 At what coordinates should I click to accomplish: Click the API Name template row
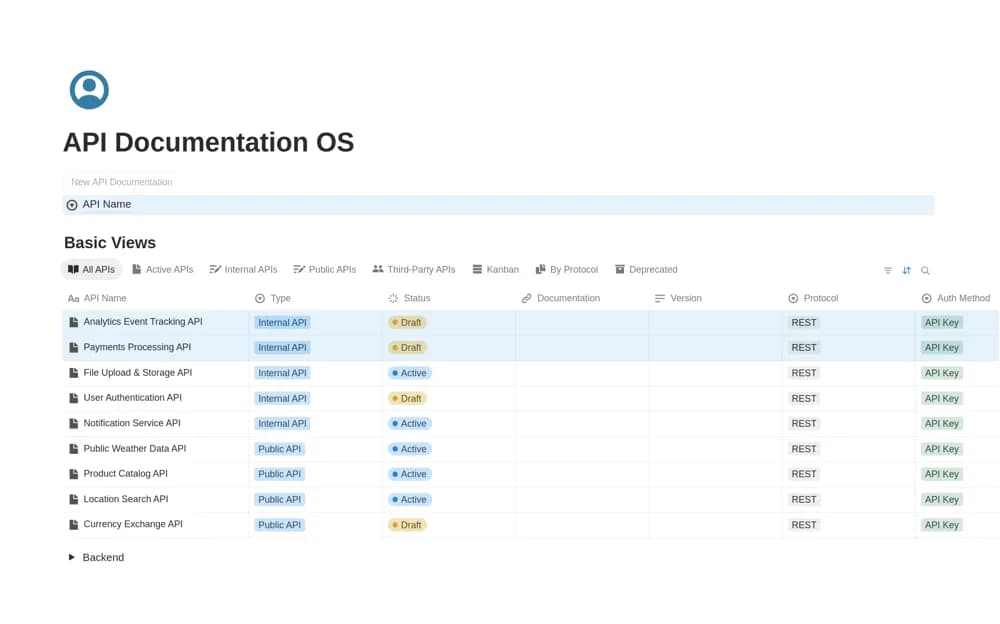(498, 205)
